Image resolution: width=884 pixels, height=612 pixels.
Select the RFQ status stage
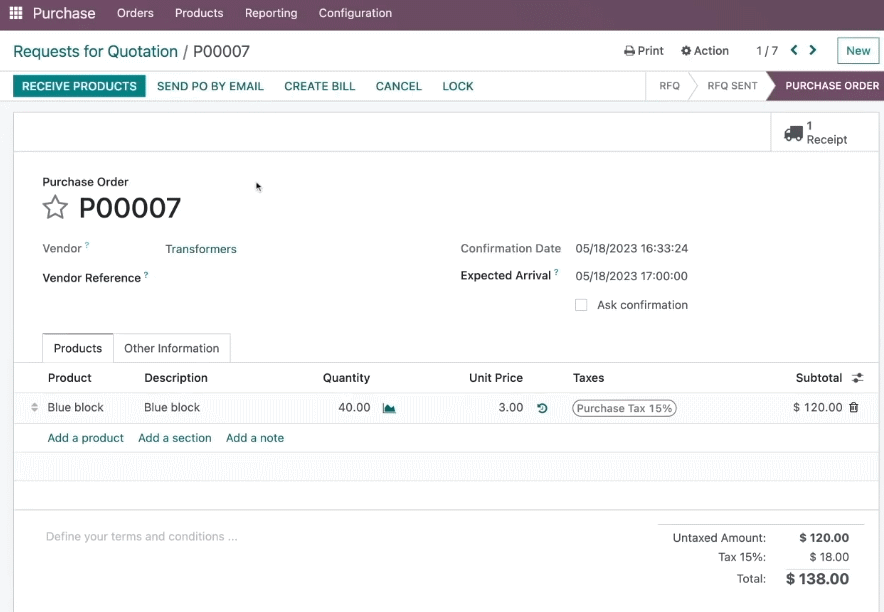(x=670, y=86)
